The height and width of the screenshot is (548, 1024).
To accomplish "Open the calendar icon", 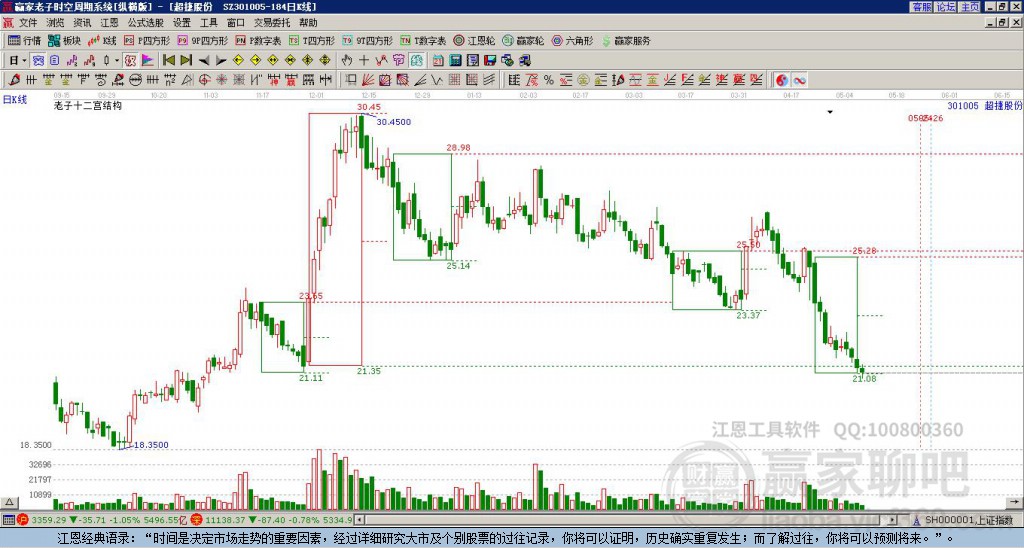I will tap(438, 60).
